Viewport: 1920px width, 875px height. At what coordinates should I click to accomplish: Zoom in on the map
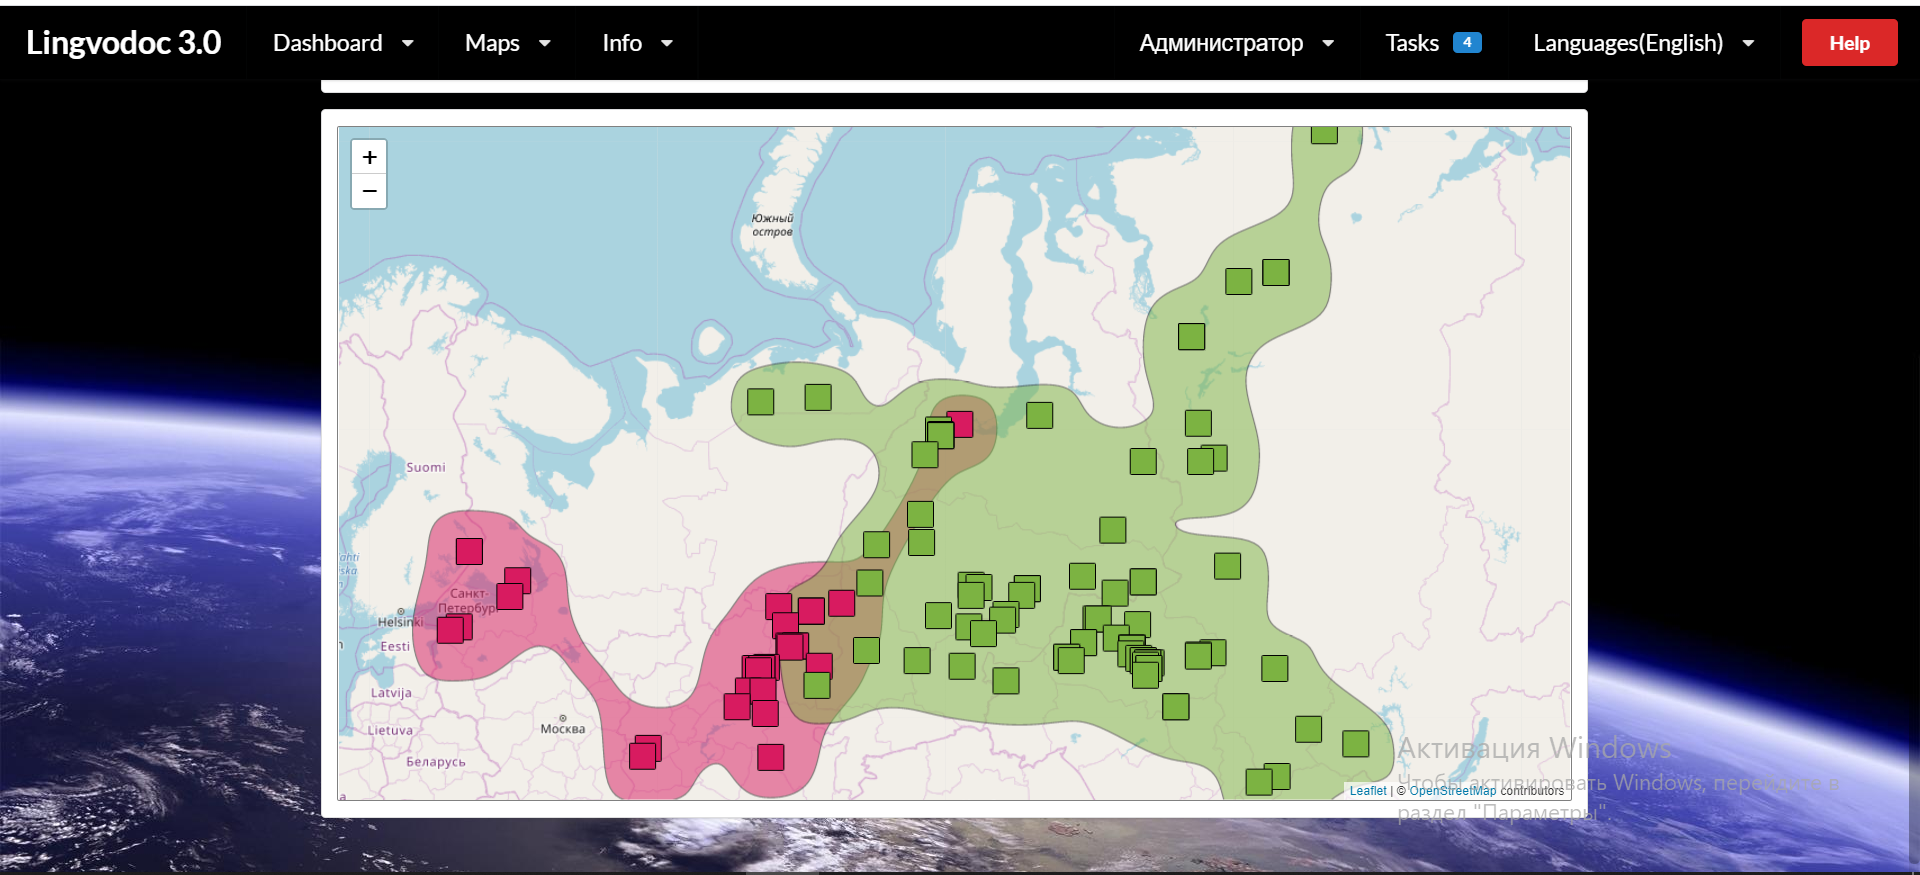pyautogui.click(x=369, y=157)
